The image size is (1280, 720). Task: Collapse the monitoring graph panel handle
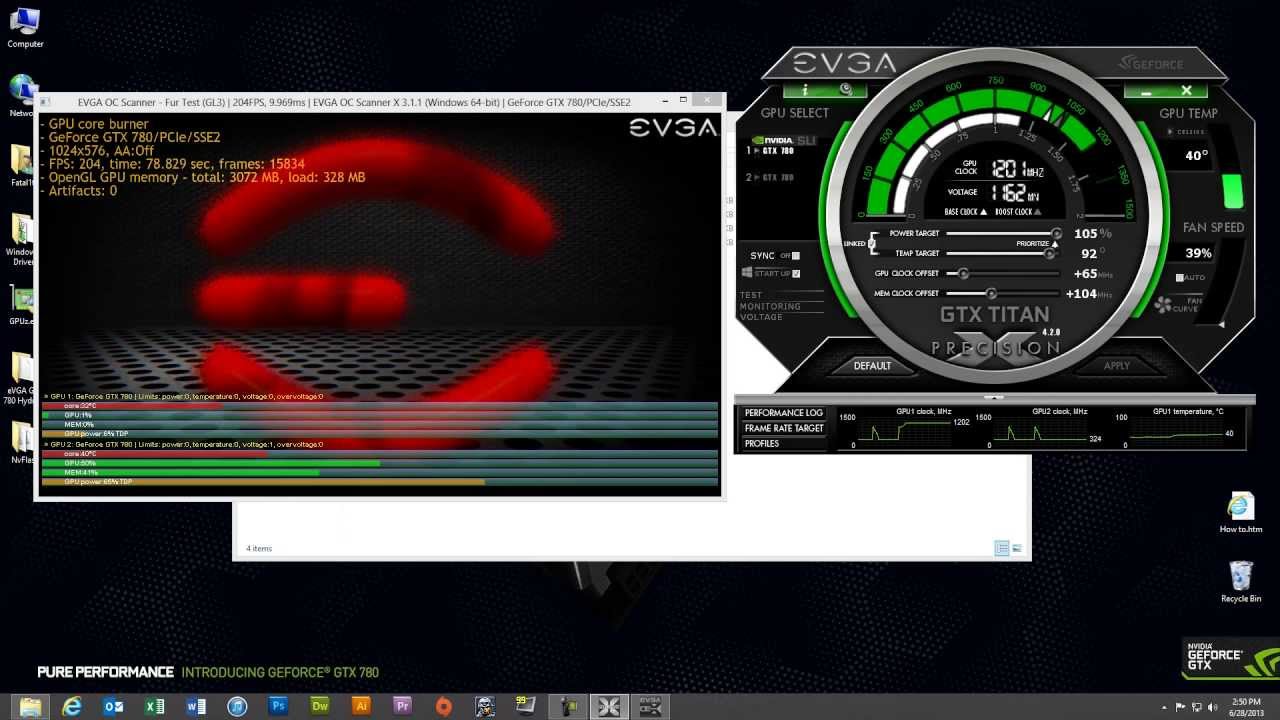tap(994, 398)
